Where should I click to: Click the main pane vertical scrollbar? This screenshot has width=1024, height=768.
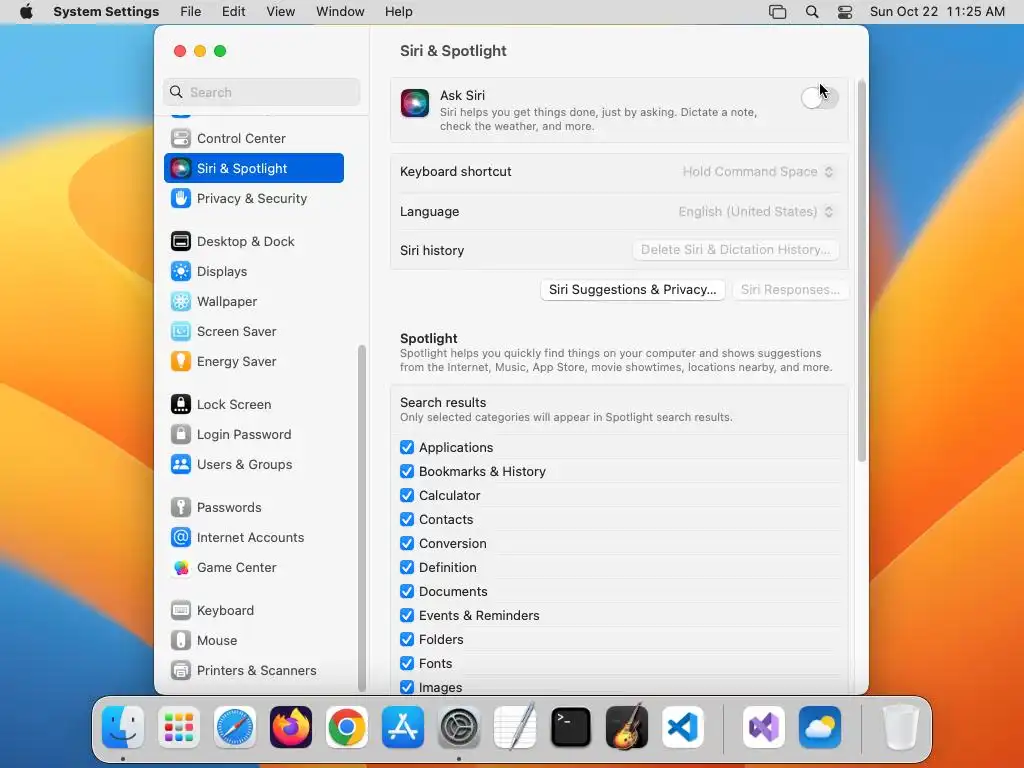click(x=861, y=271)
